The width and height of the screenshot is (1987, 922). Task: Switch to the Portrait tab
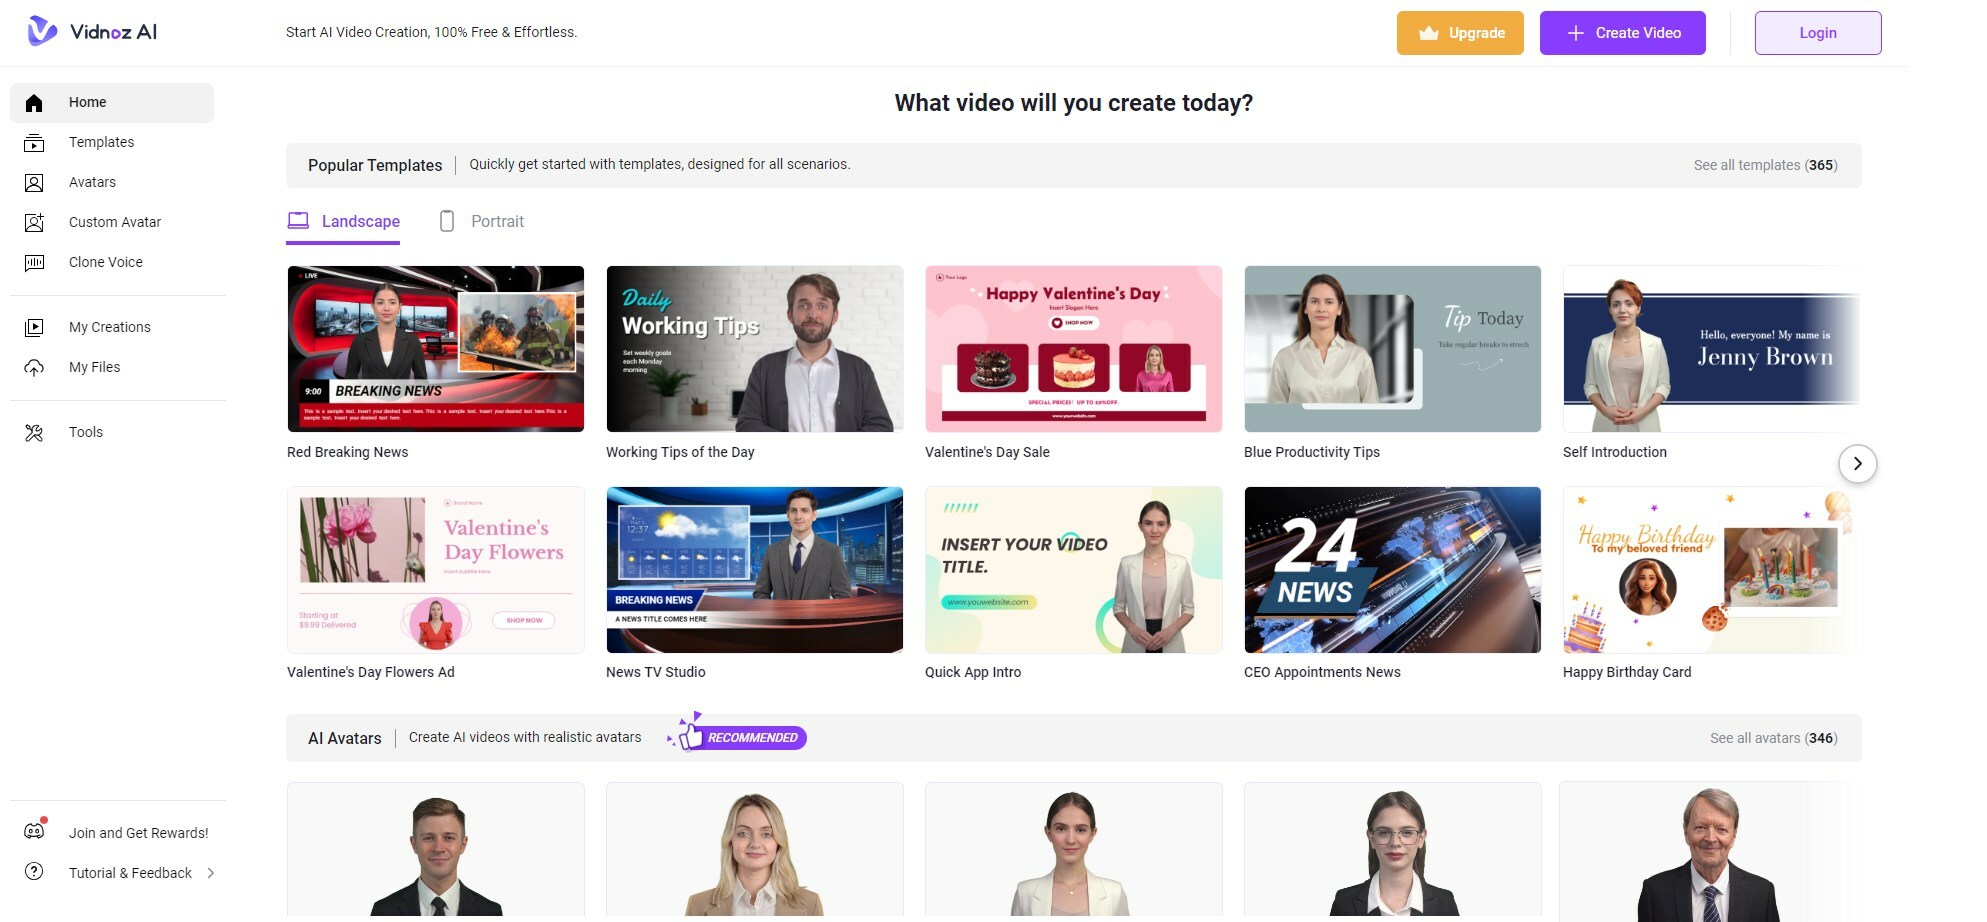click(482, 222)
